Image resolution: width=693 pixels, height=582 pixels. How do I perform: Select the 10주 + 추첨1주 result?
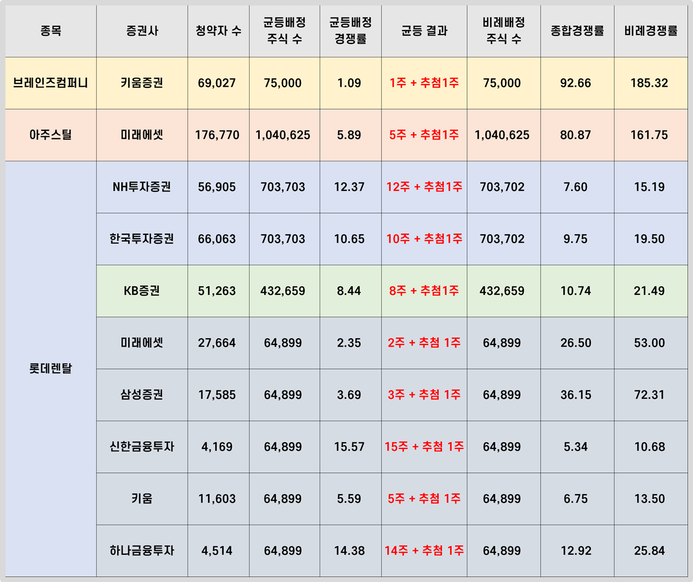coord(424,239)
